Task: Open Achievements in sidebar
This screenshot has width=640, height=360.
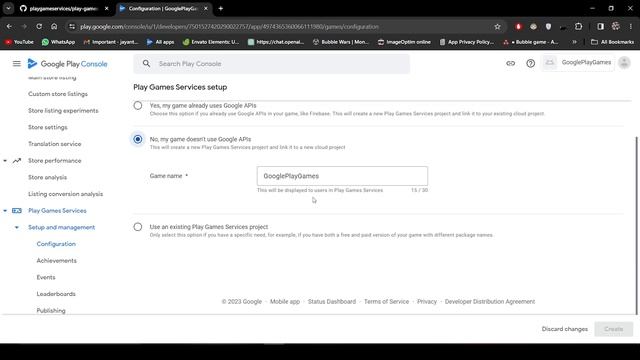Action: [x=56, y=261]
